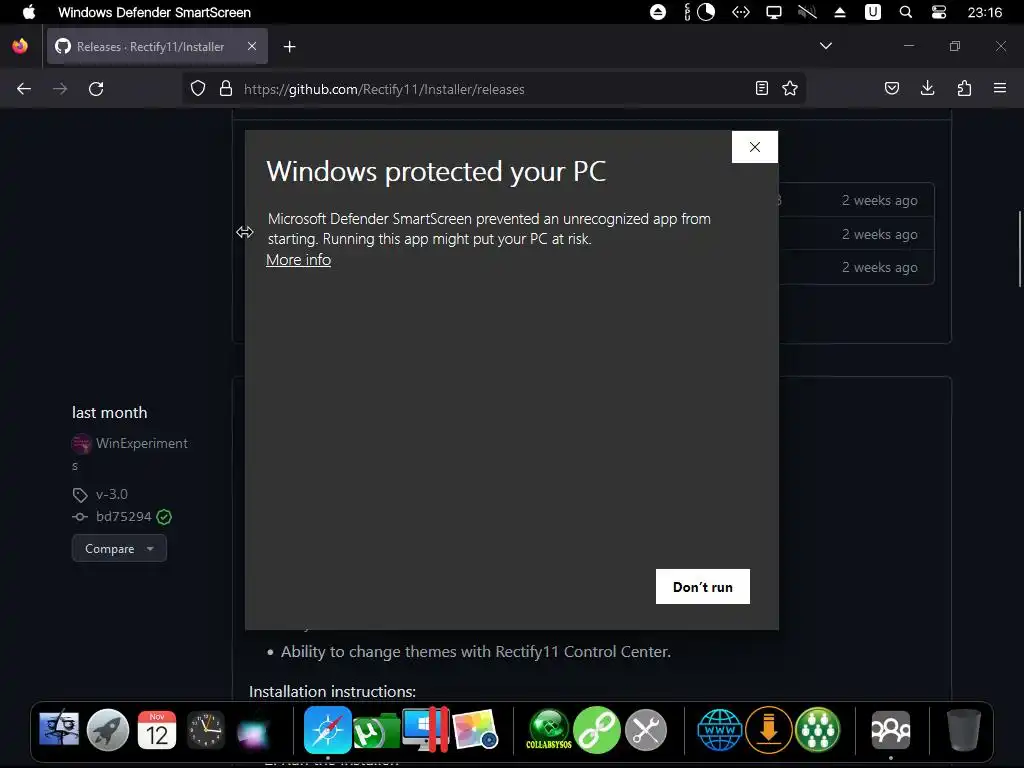Open the display icon in the menu bar
The image size is (1024, 768).
click(x=774, y=12)
